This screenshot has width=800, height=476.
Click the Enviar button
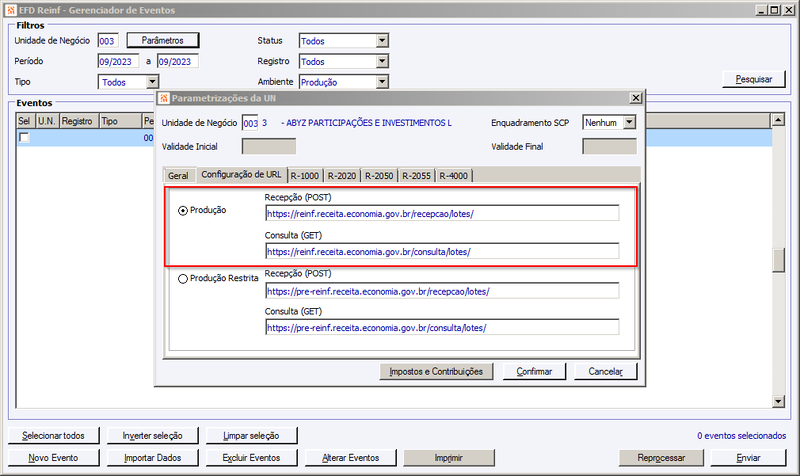click(748, 458)
